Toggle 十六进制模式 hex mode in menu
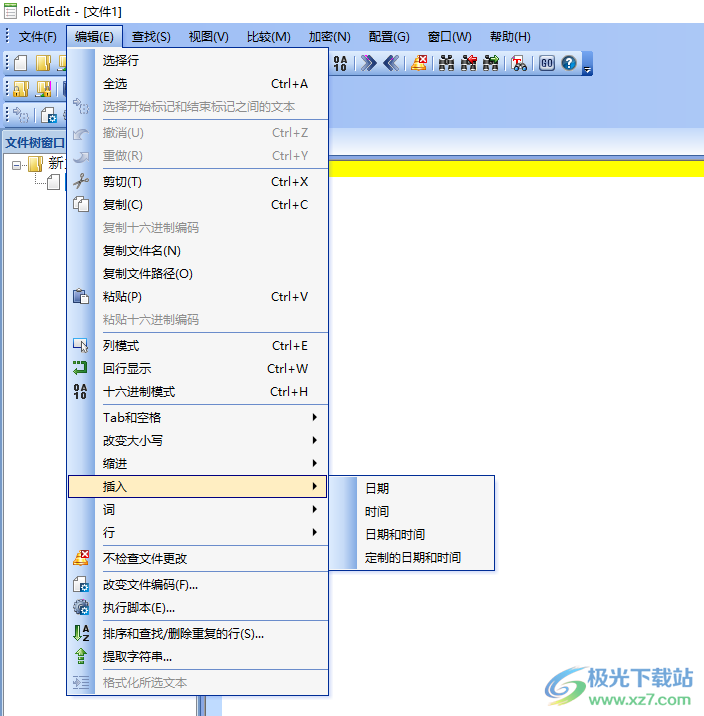Image resolution: width=704 pixels, height=716 pixels. click(198, 391)
